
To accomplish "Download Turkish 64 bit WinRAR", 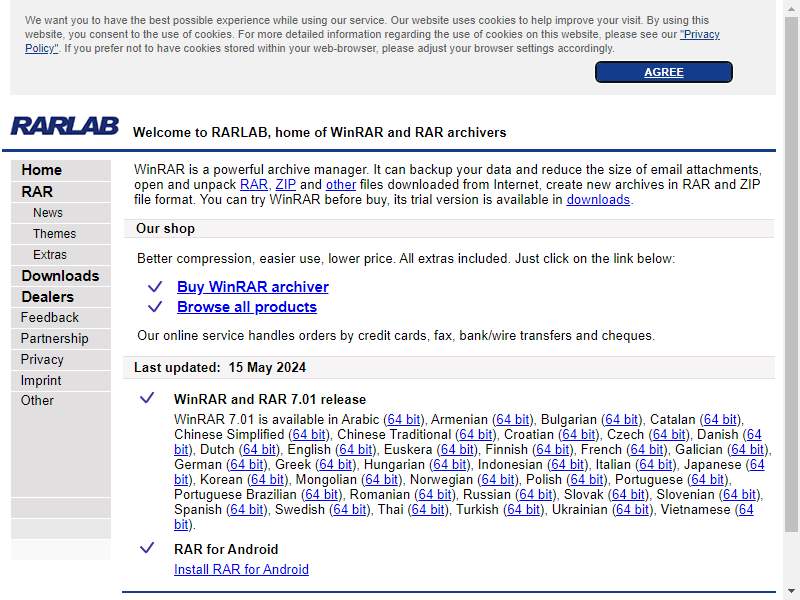I will click(x=523, y=510).
